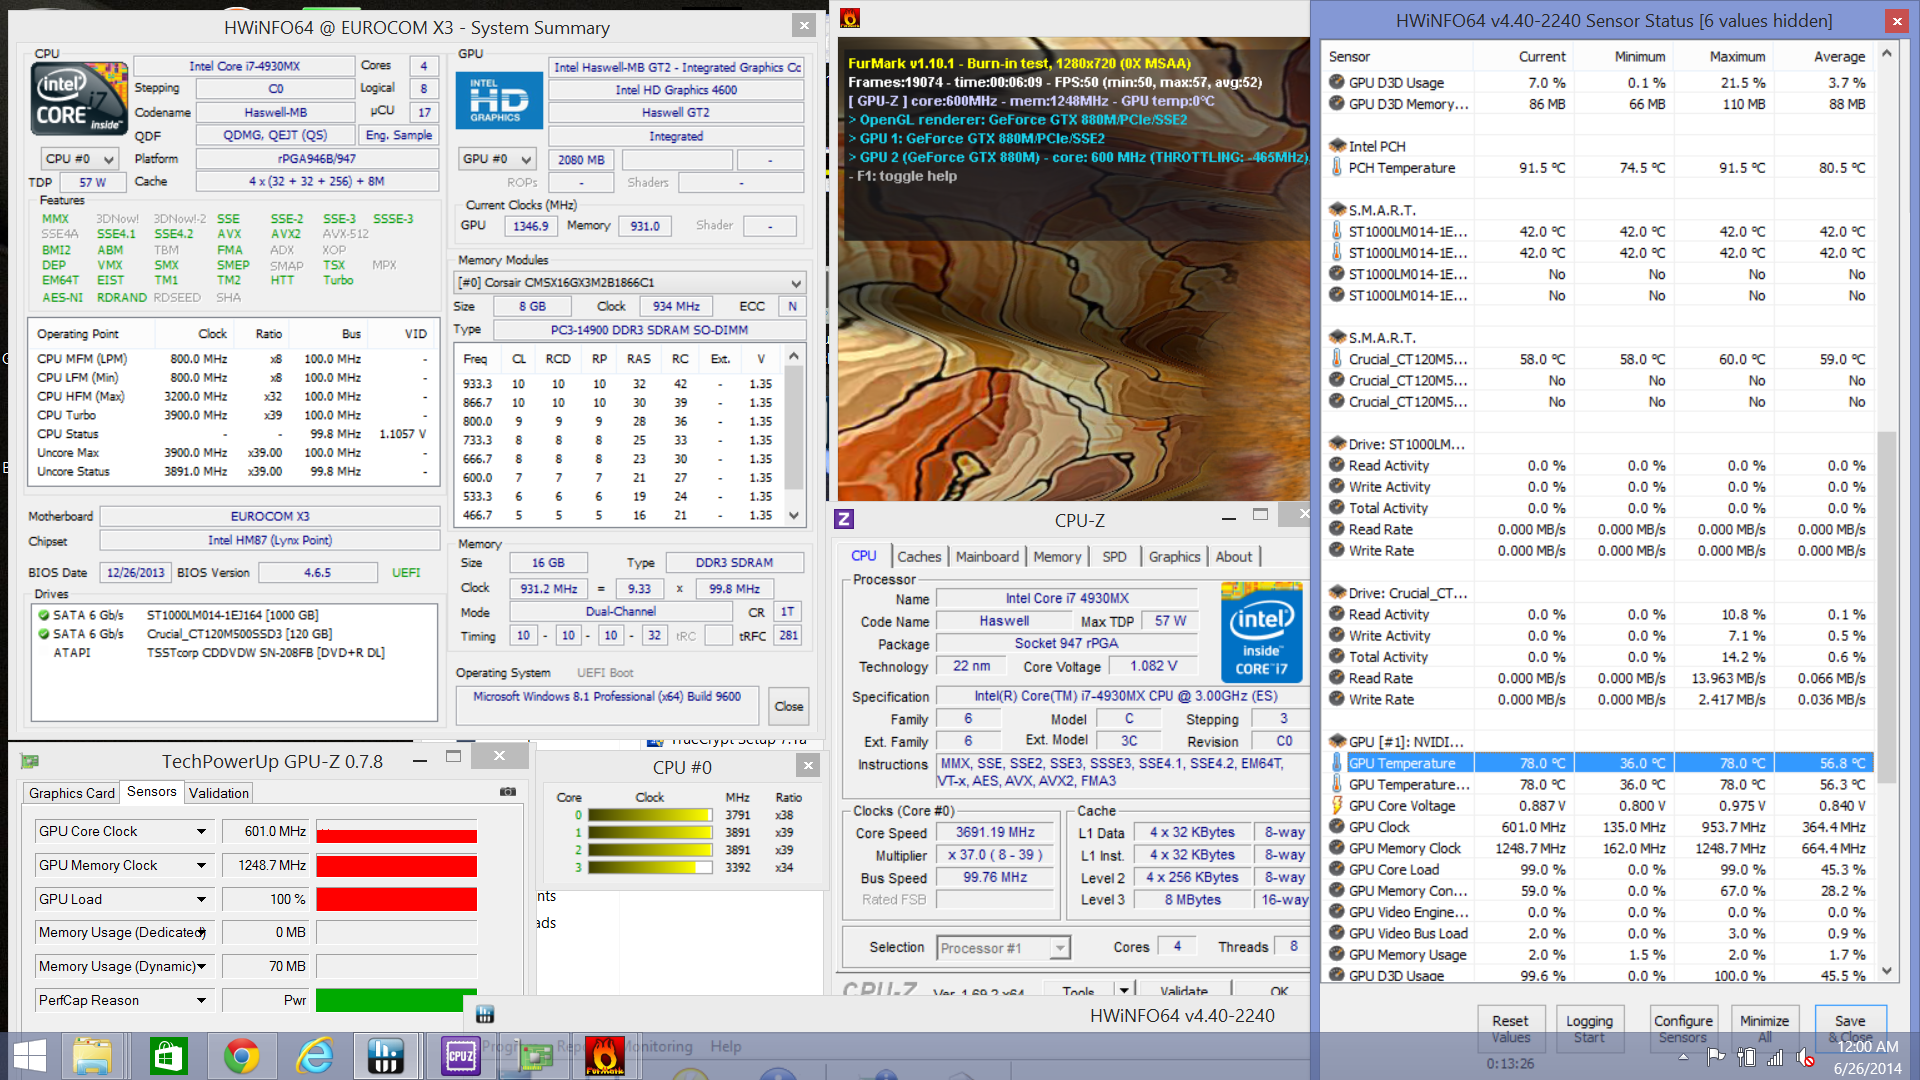The height and width of the screenshot is (1080, 1920).
Task: Open the Memory Usage (Dynamic) dropdown
Action: point(201,967)
